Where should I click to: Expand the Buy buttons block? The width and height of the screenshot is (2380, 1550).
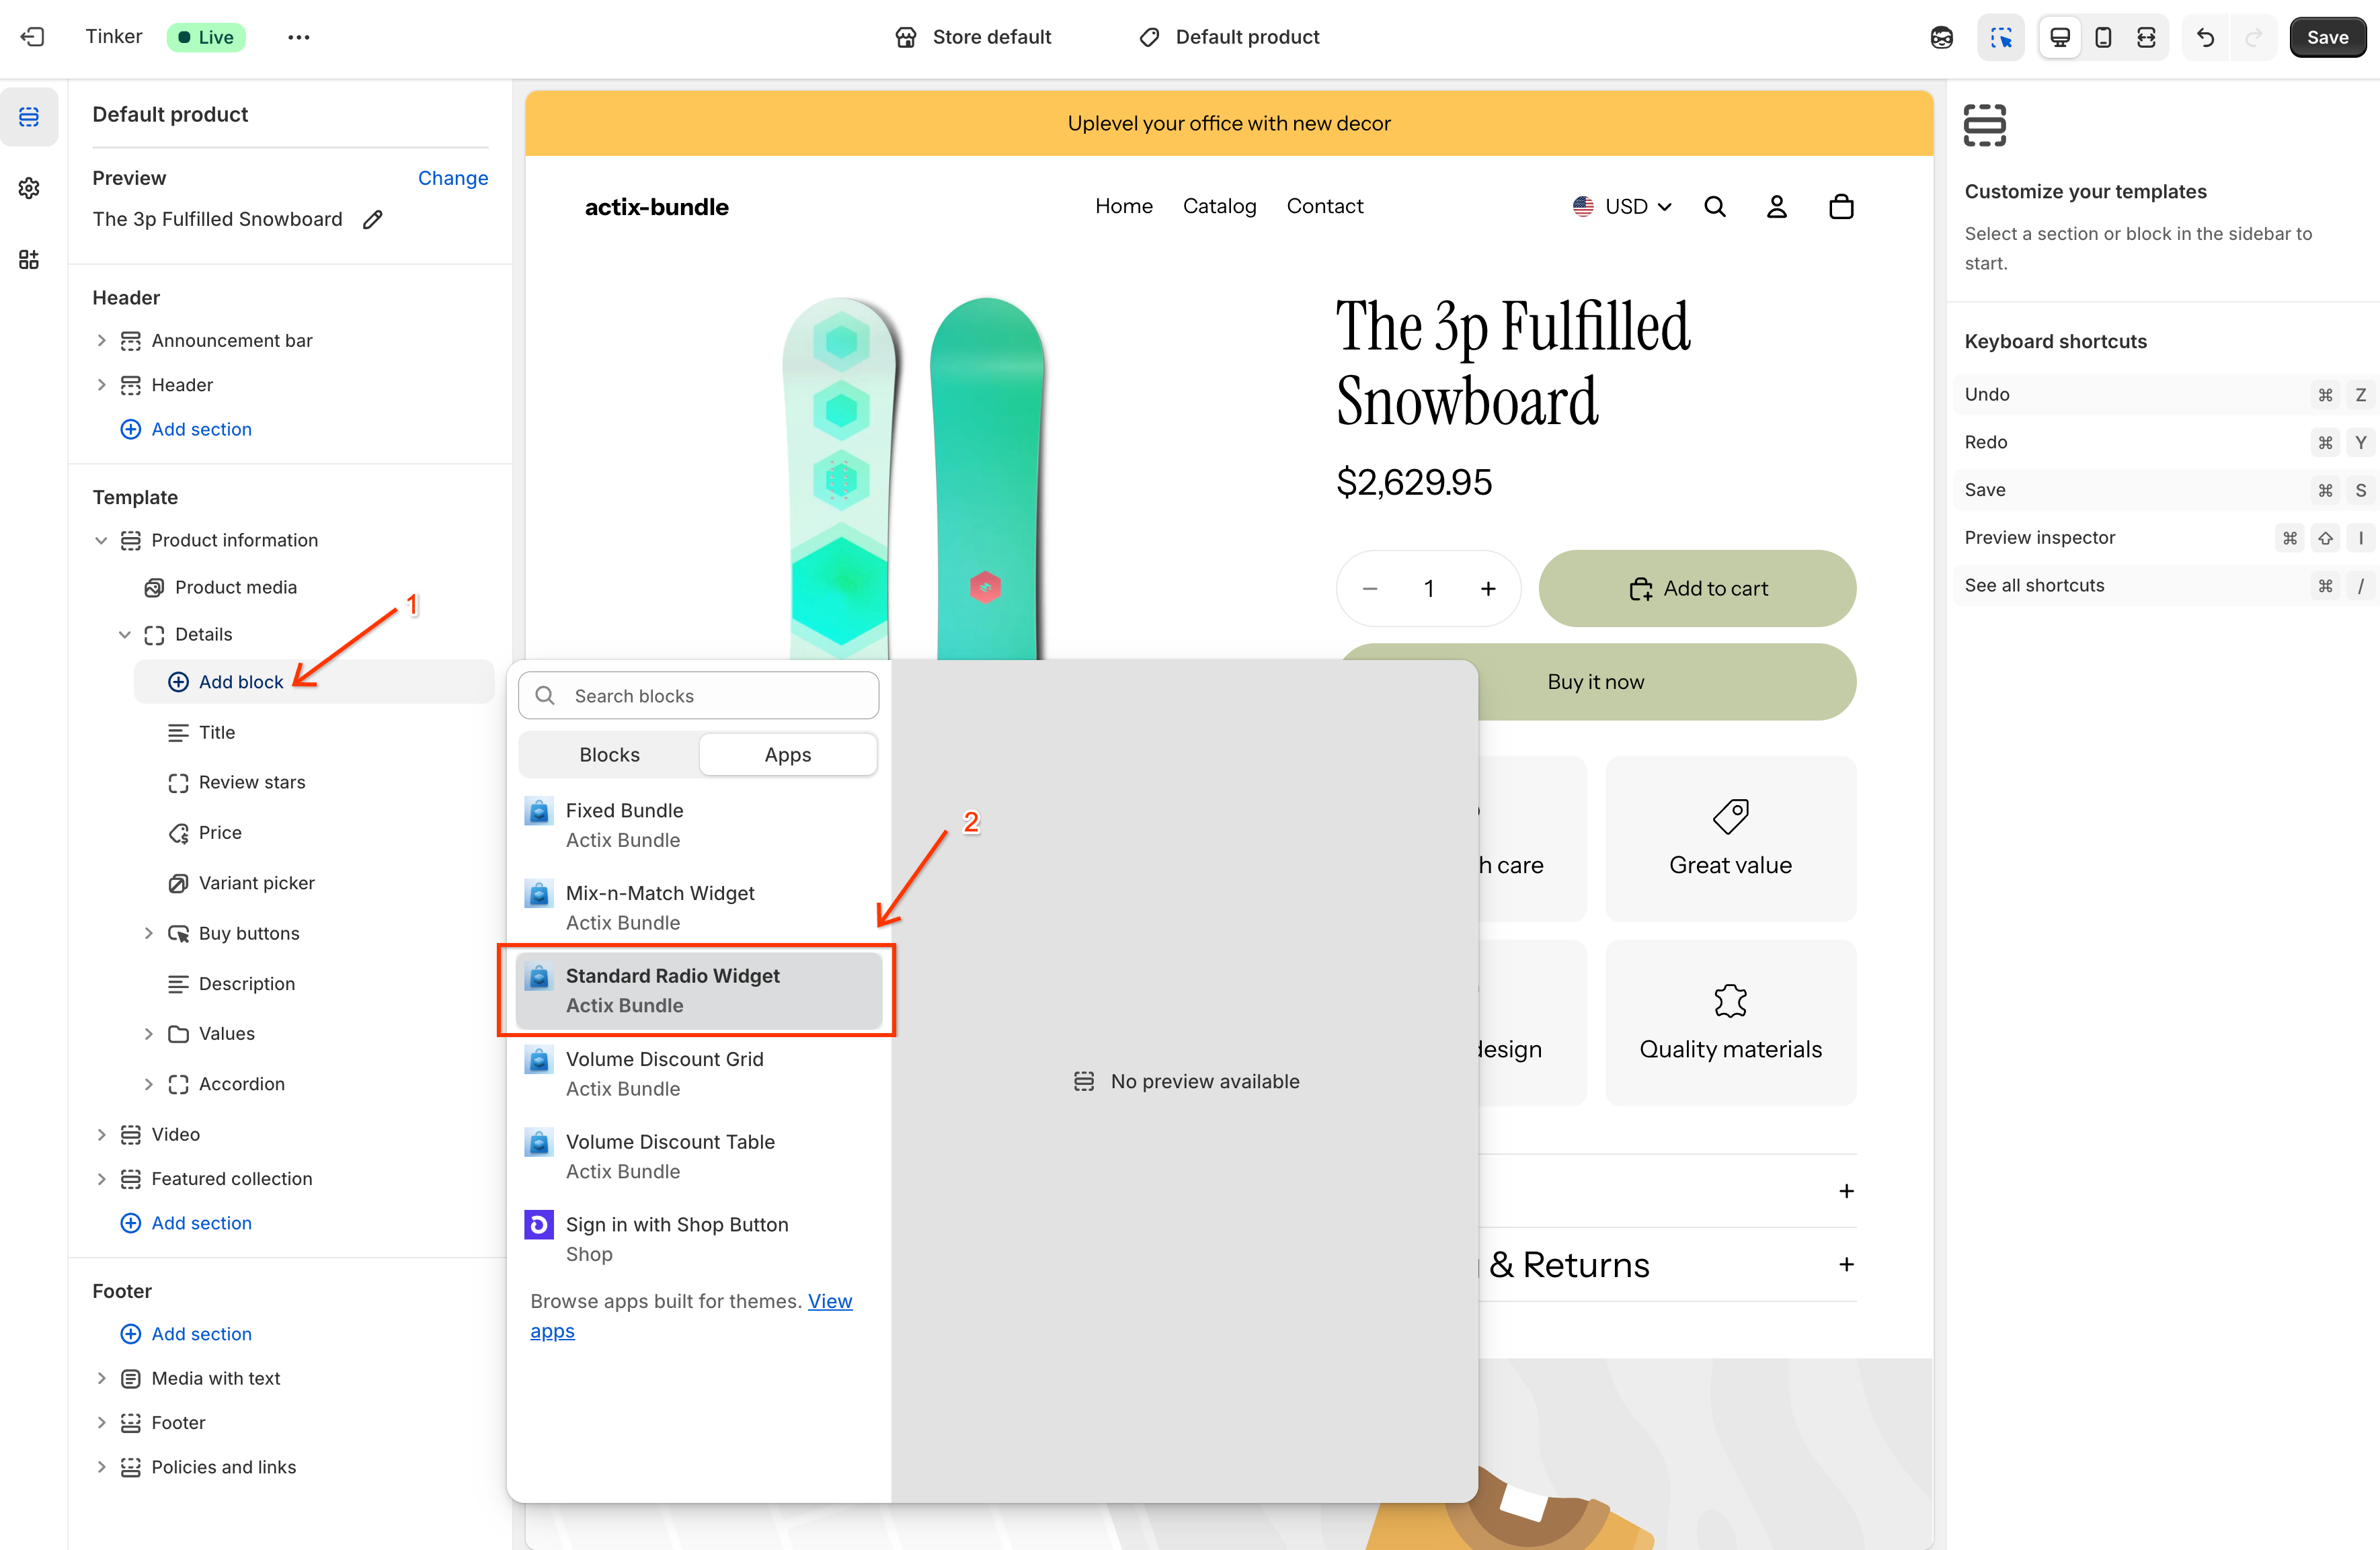coord(149,933)
